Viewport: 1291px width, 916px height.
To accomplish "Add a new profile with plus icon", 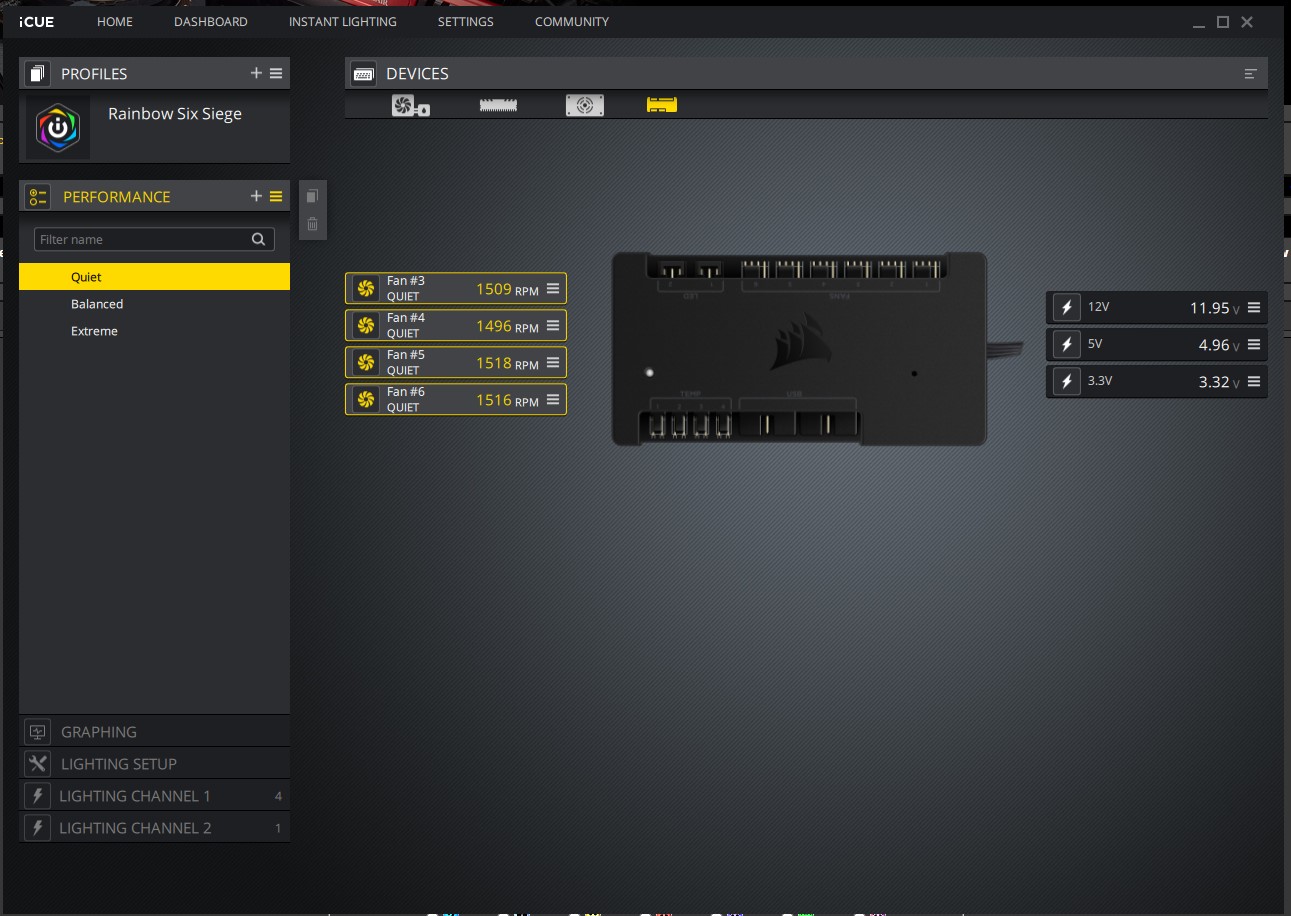I will point(256,73).
